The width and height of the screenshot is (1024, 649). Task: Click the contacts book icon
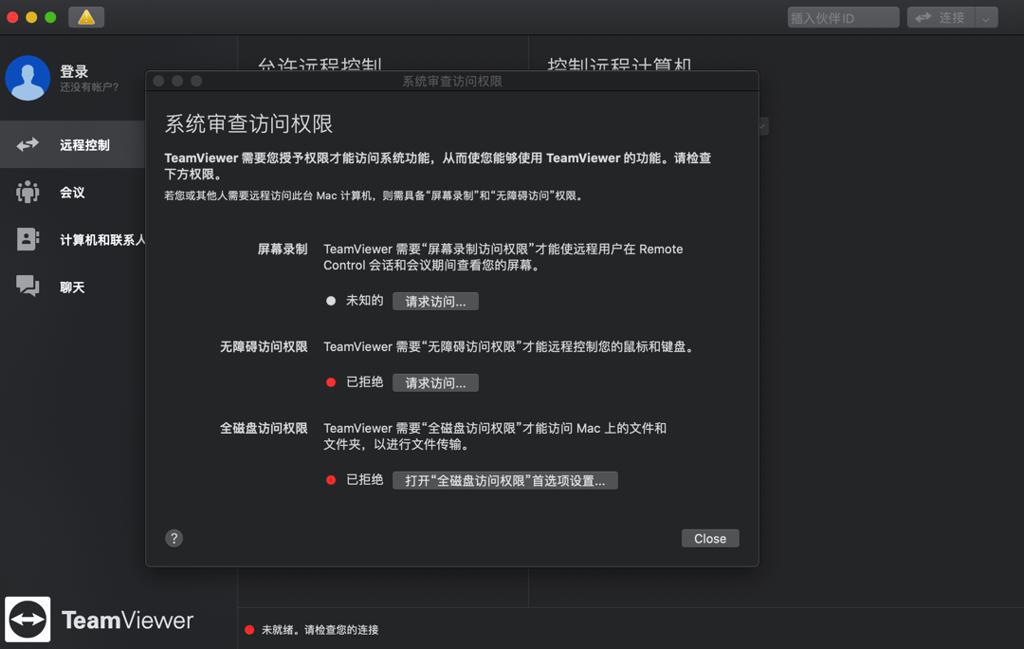click(x=27, y=239)
